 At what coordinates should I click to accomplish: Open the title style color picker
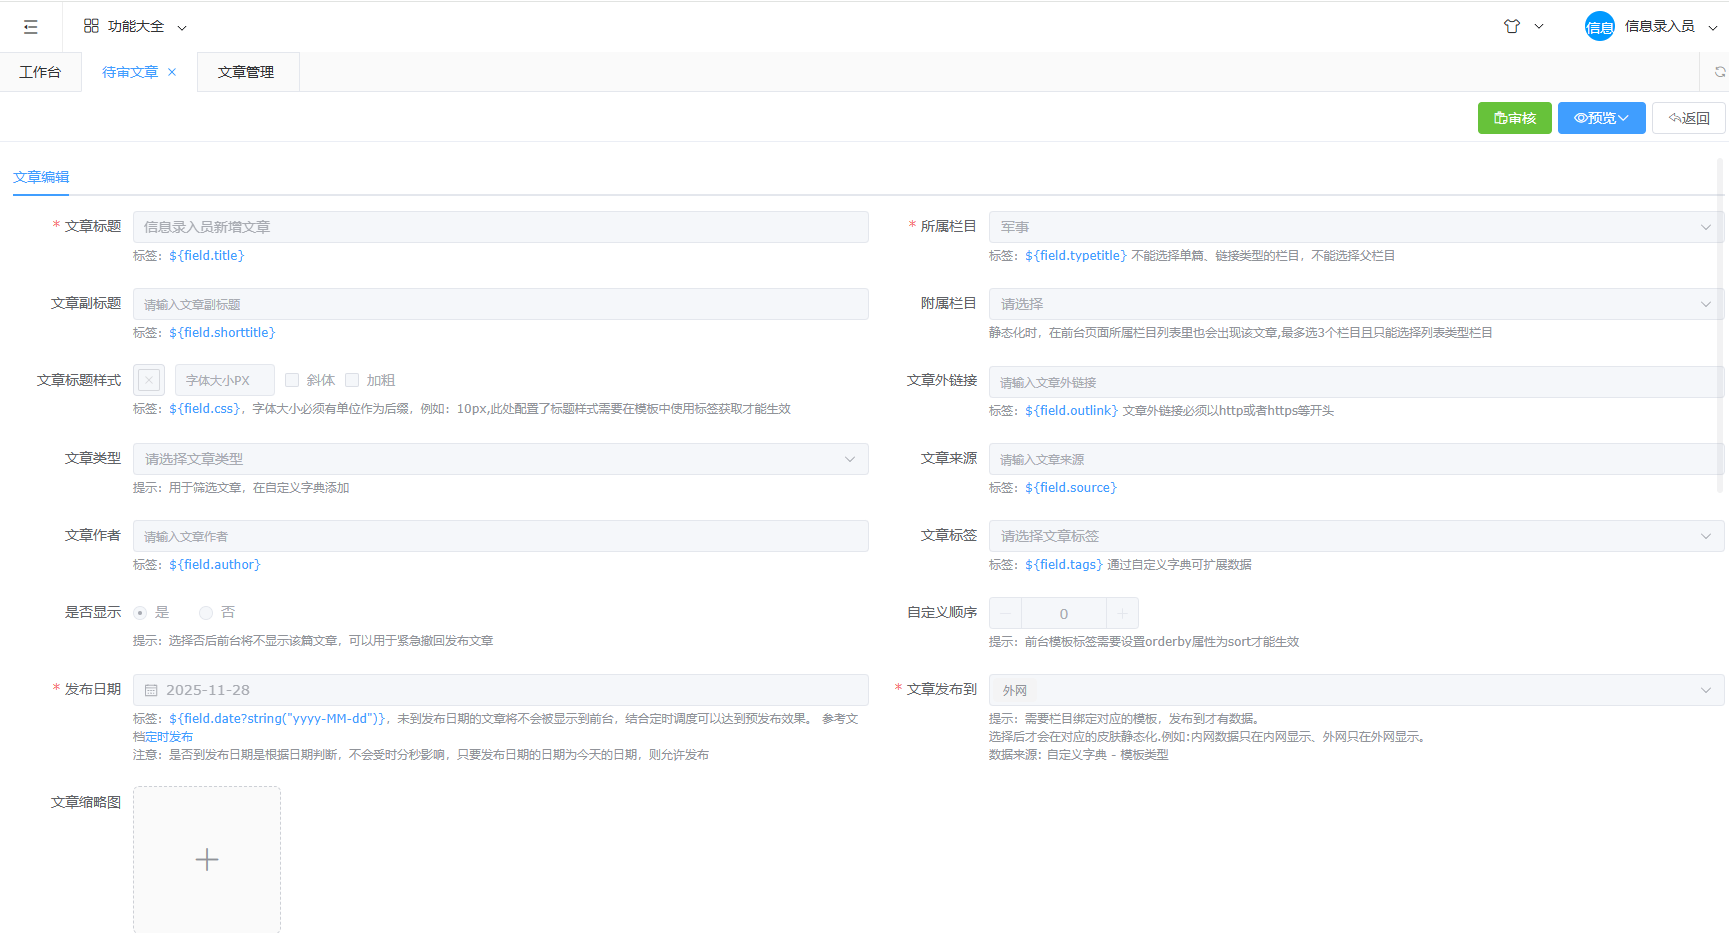(149, 380)
